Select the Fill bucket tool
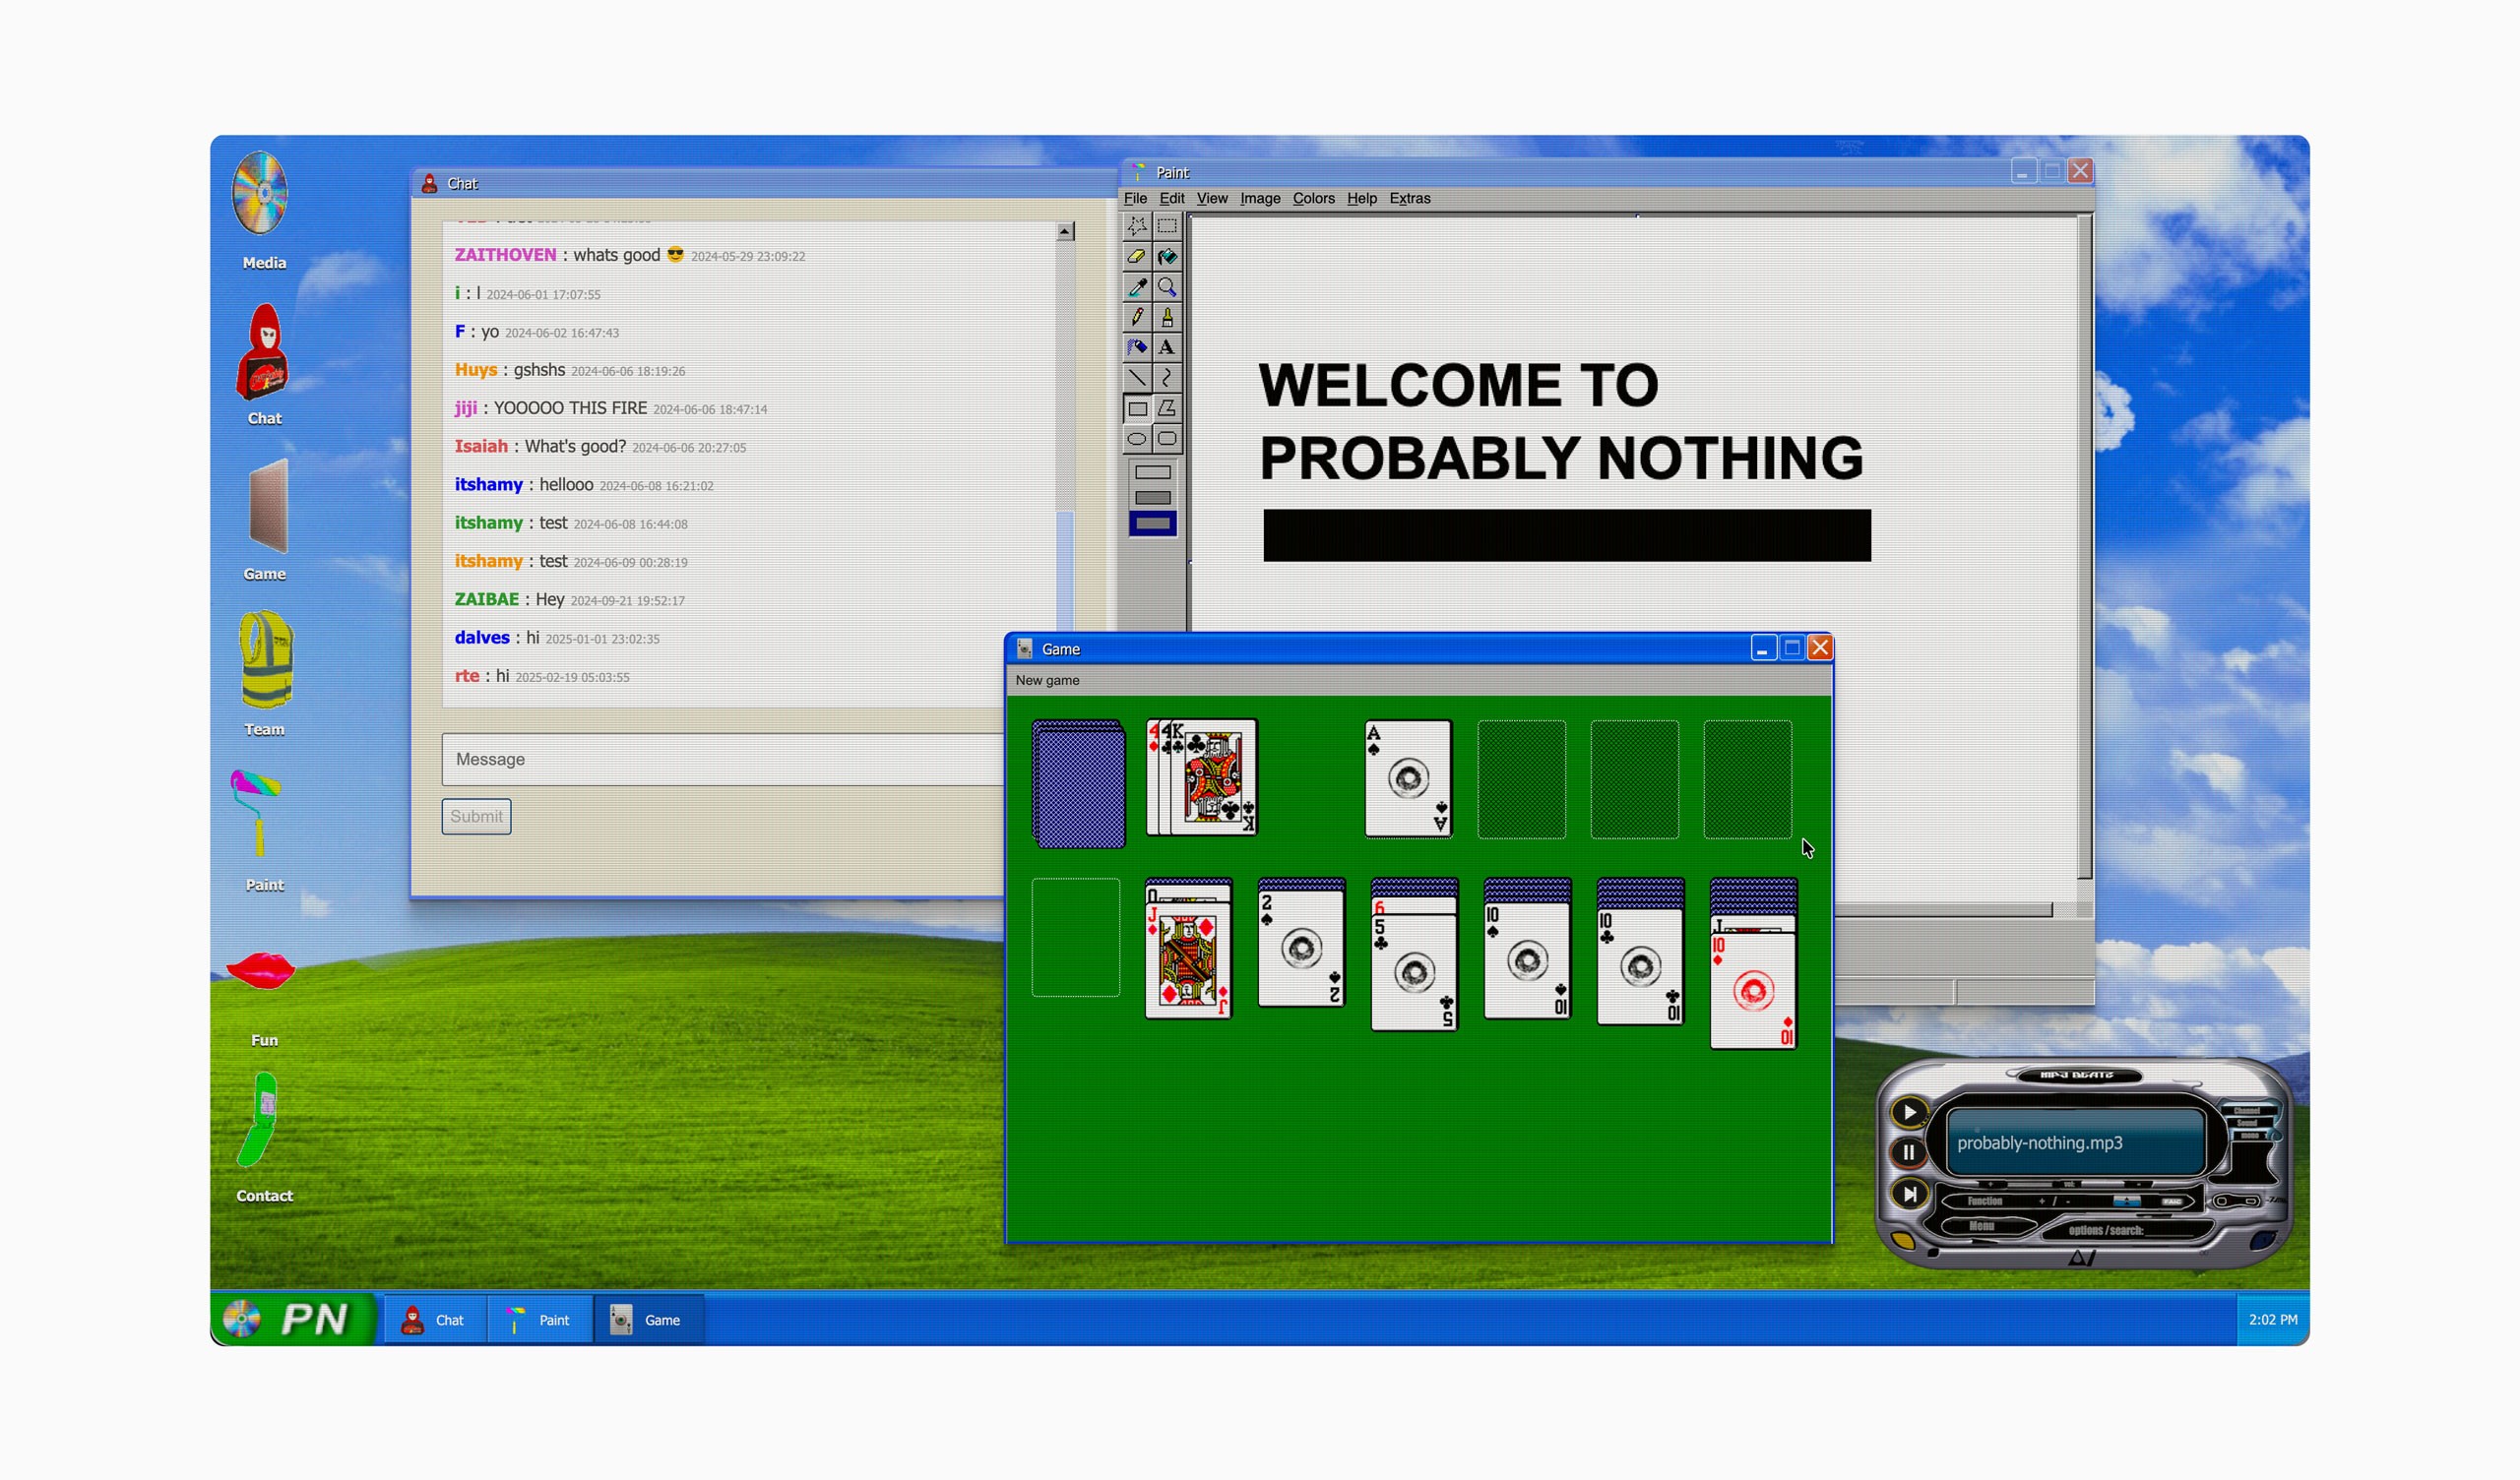The image size is (2520, 1480). (x=1167, y=257)
